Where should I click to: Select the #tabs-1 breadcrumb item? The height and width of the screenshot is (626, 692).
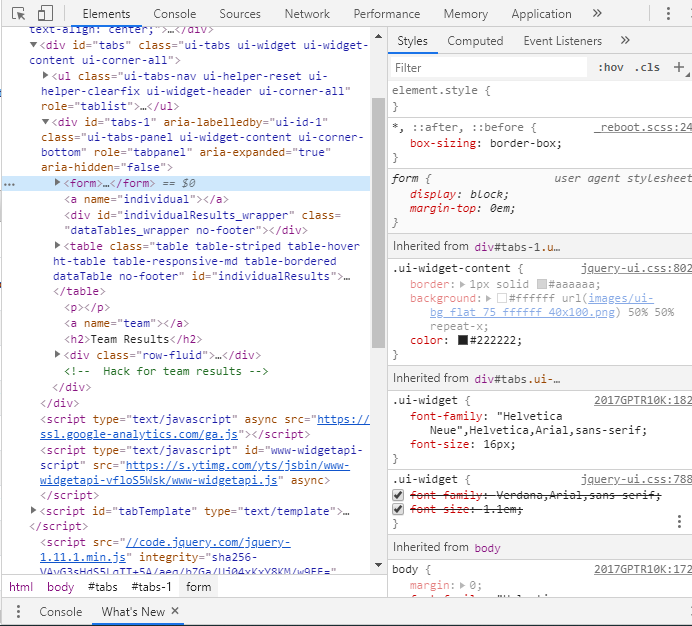click(151, 587)
